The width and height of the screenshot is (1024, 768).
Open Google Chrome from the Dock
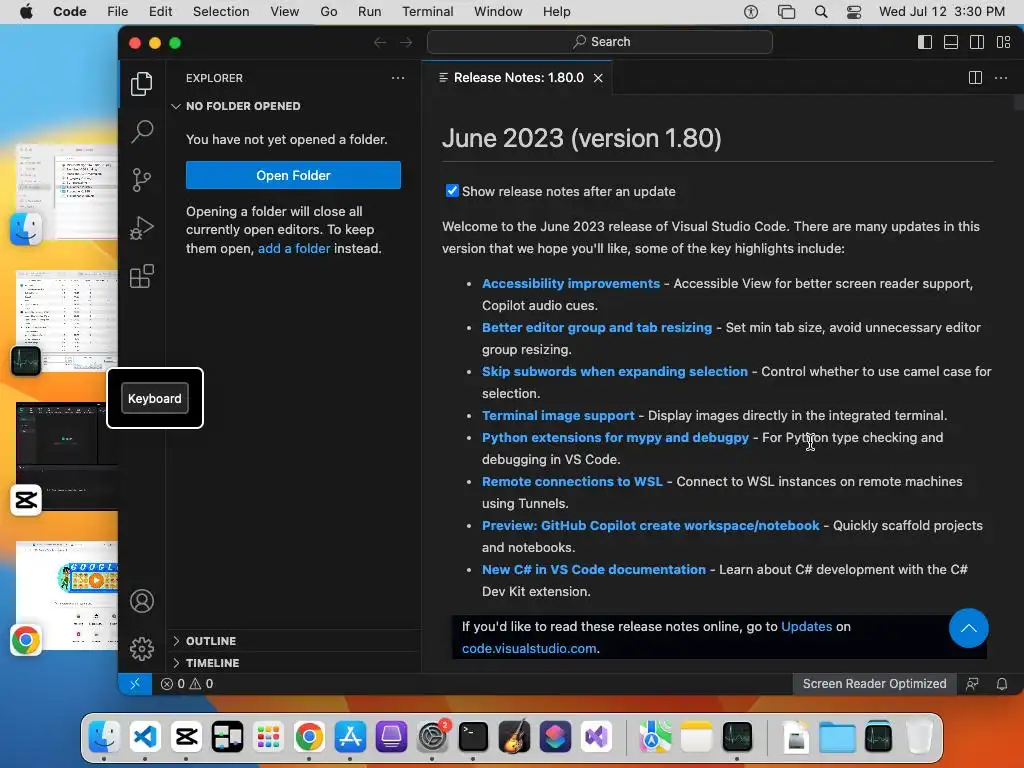click(x=309, y=737)
